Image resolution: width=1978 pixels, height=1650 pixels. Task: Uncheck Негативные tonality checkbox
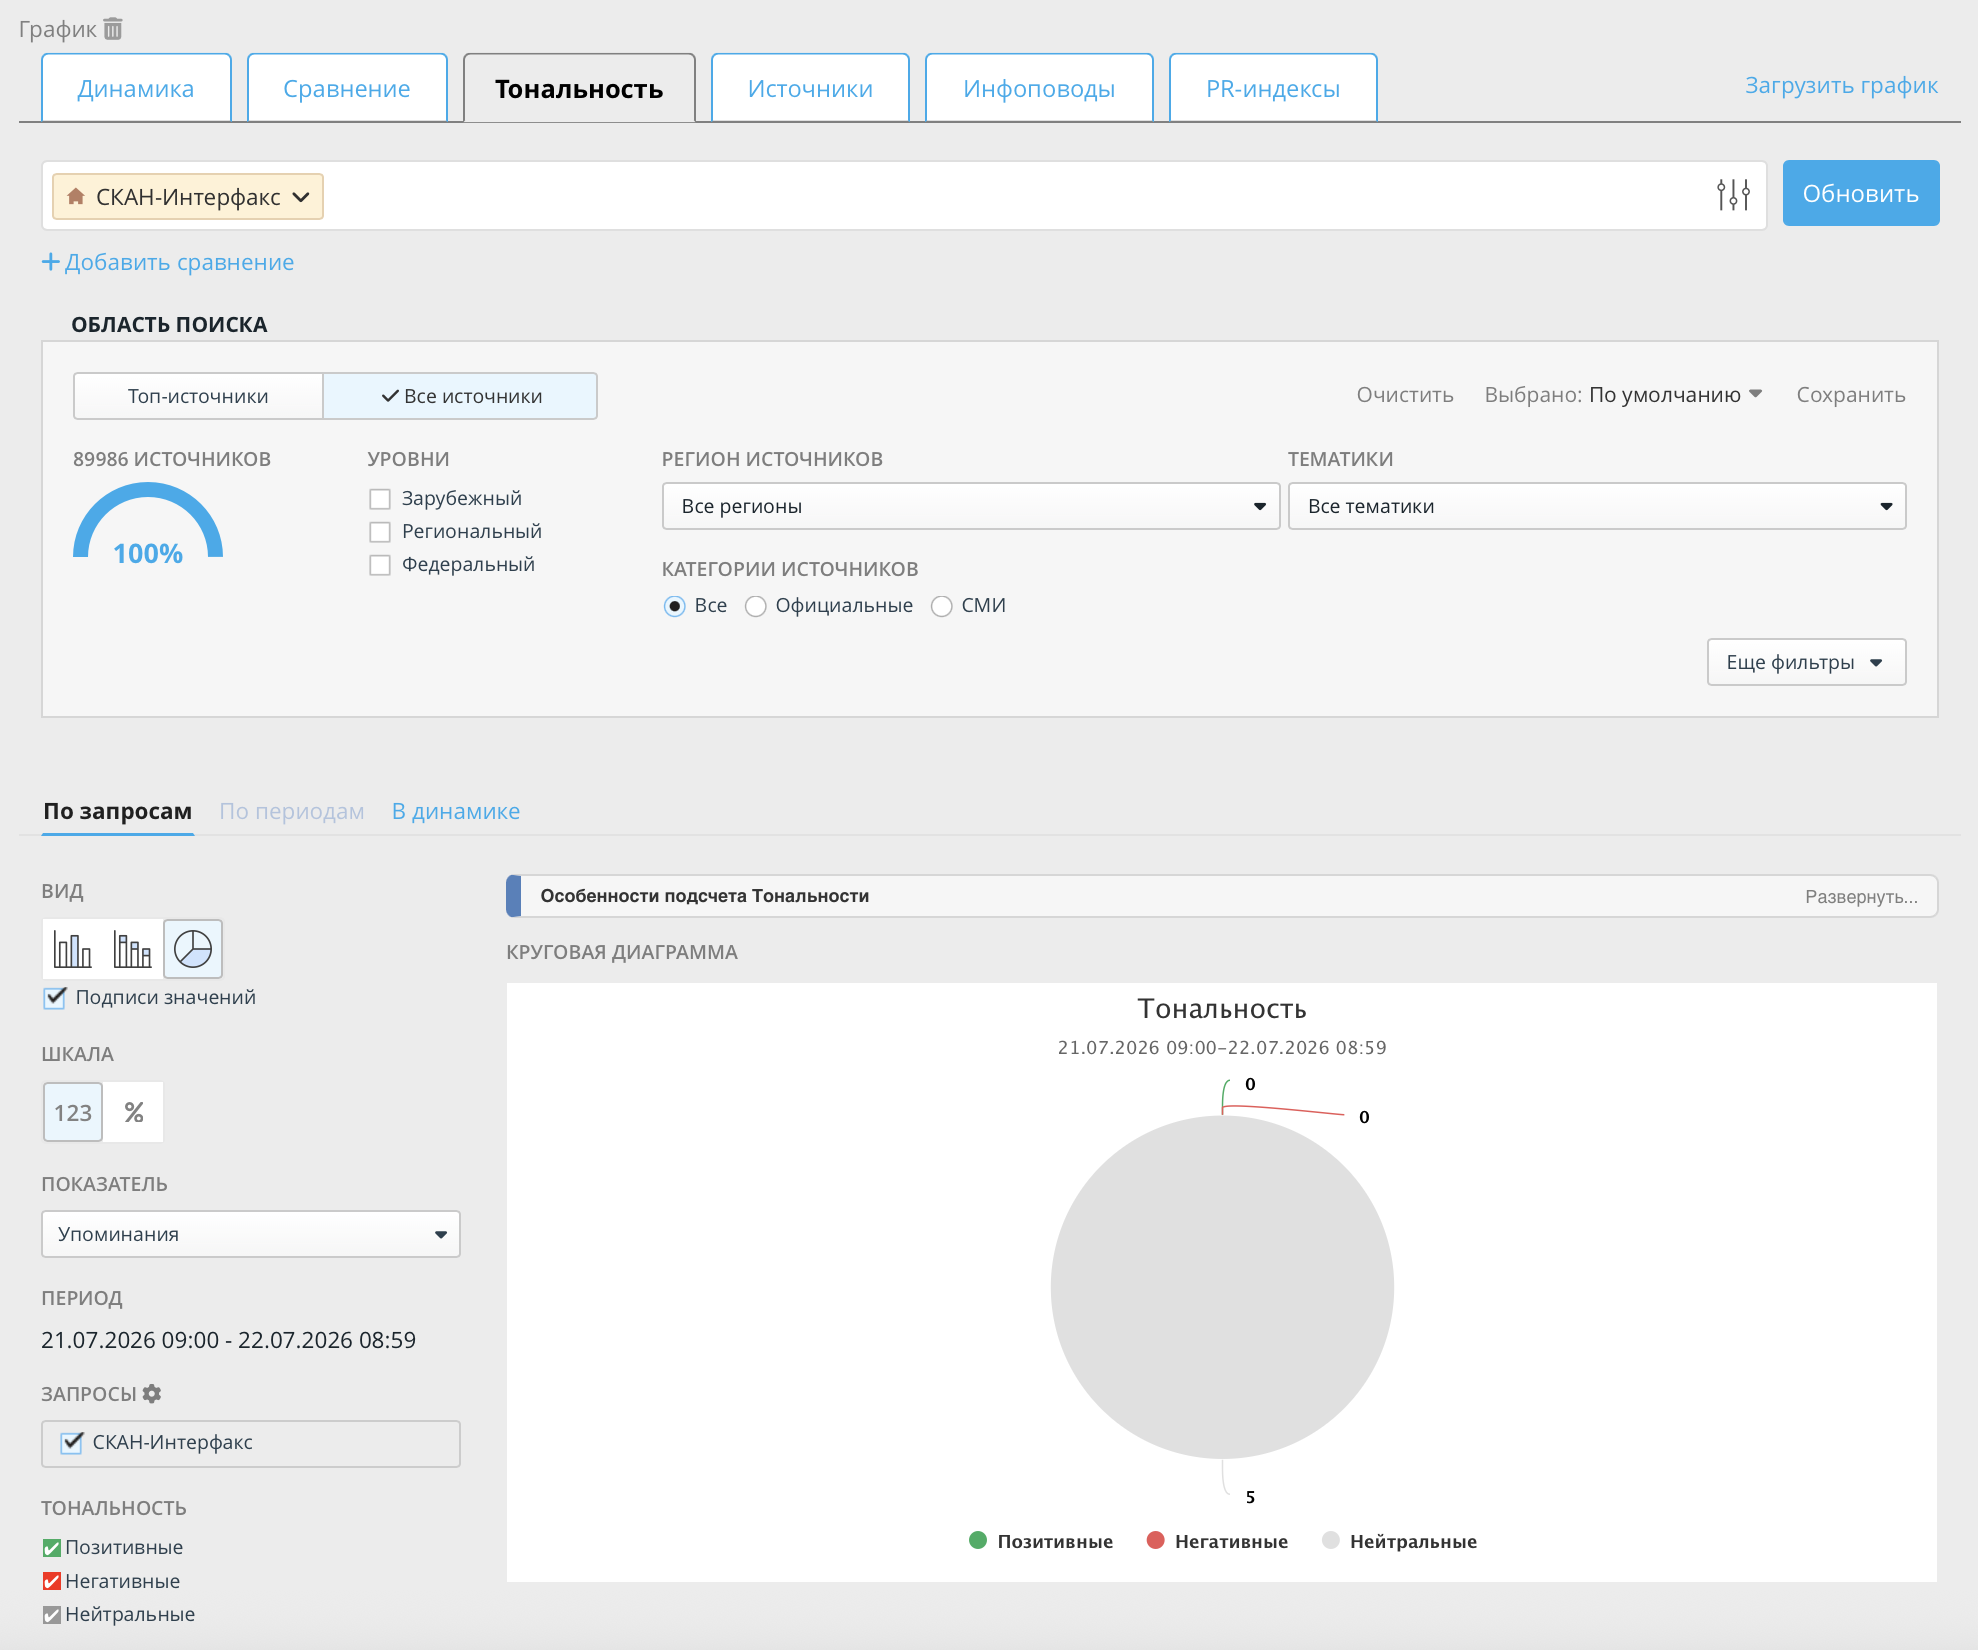click(x=52, y=1581)
